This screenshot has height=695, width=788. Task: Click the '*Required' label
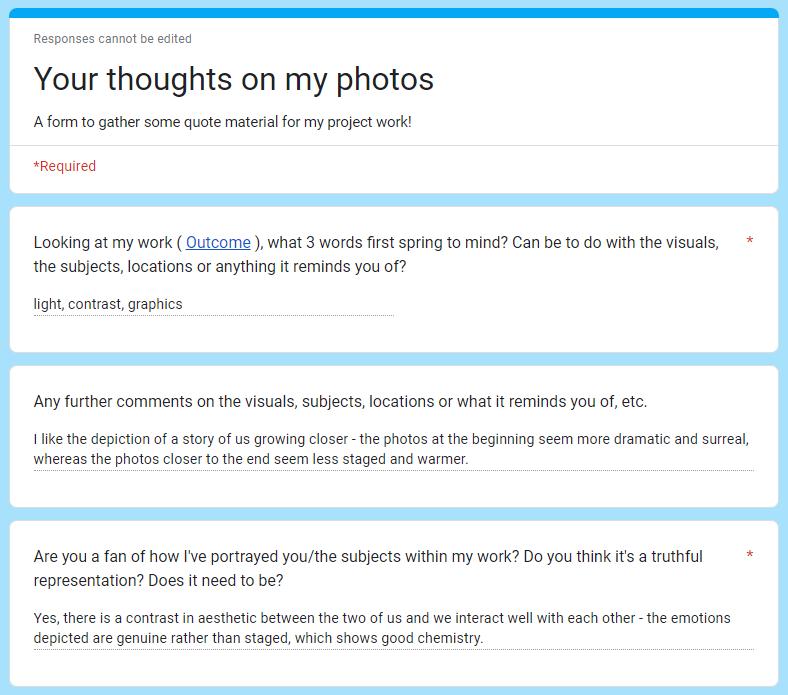[x=65, y=166]
